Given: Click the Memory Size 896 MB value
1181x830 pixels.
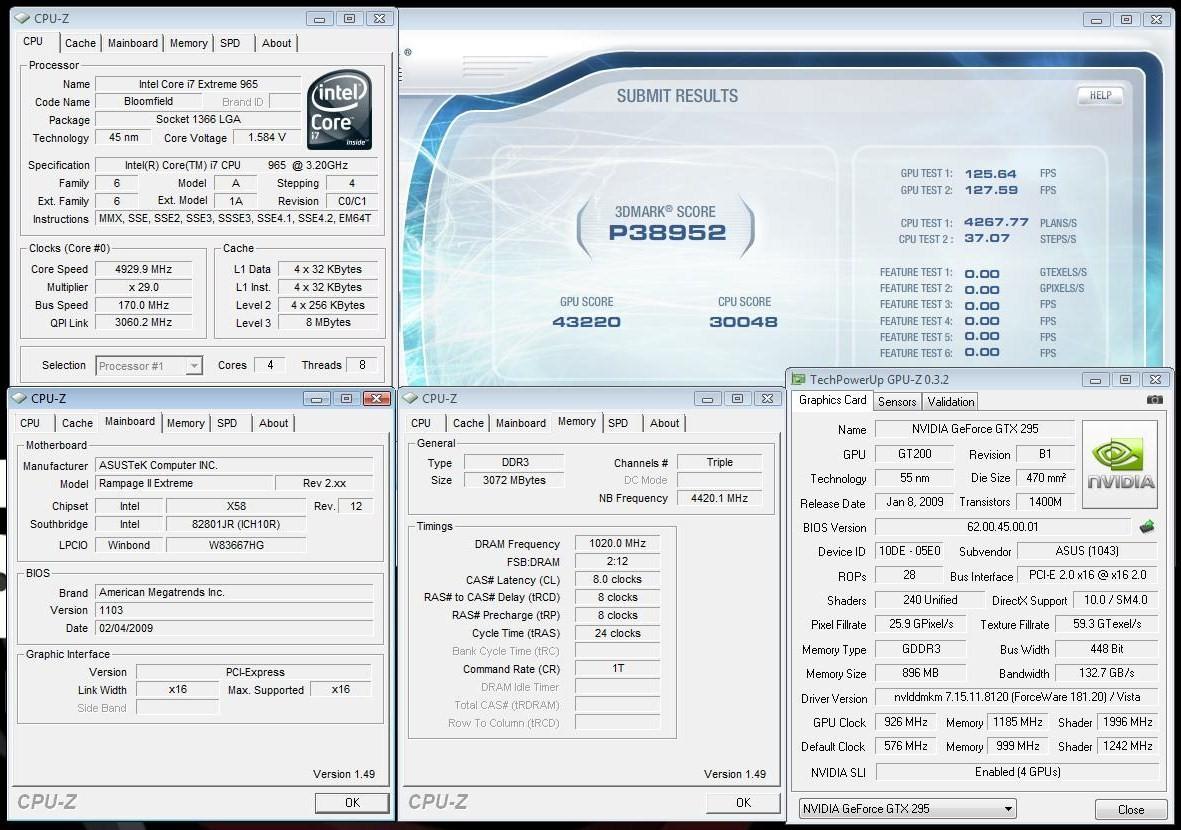Looking at the screenshot, I should pyautogui.click(x=920, y=673).
